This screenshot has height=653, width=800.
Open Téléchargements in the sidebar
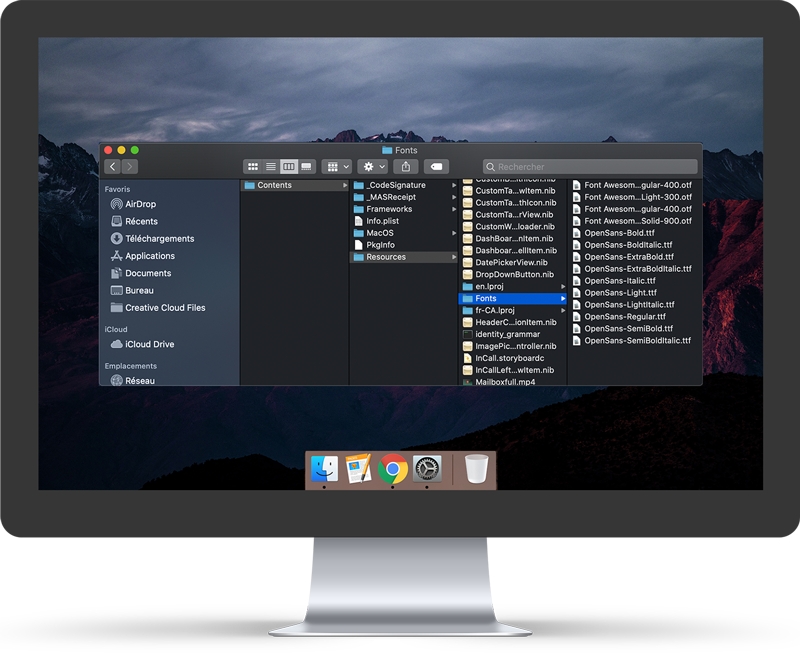click(153, 239)
